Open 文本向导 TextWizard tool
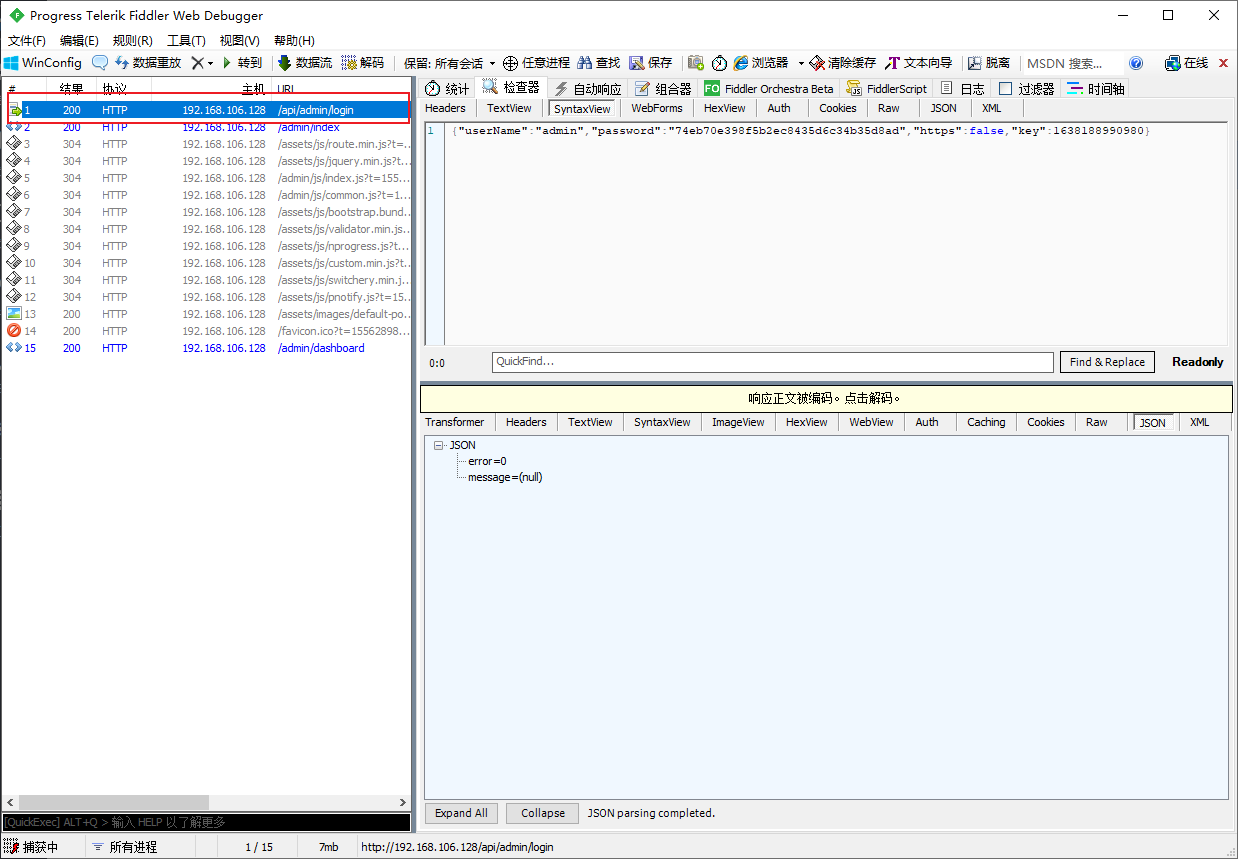 (x=919, y=63)
